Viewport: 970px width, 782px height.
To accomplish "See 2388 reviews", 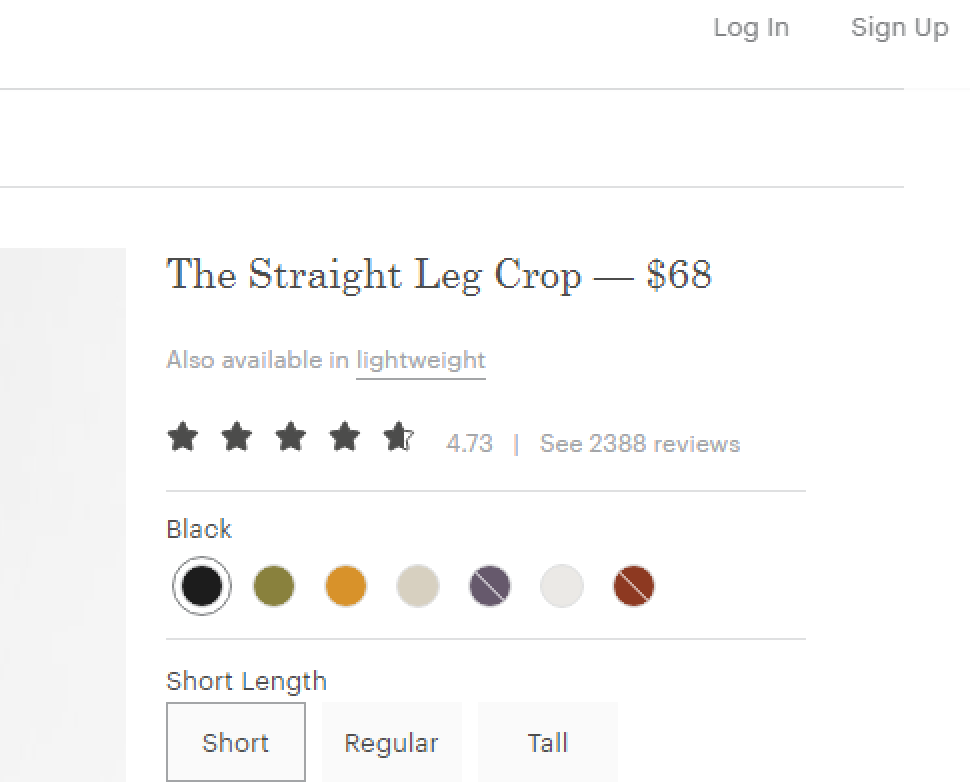I will click(640, 444).
